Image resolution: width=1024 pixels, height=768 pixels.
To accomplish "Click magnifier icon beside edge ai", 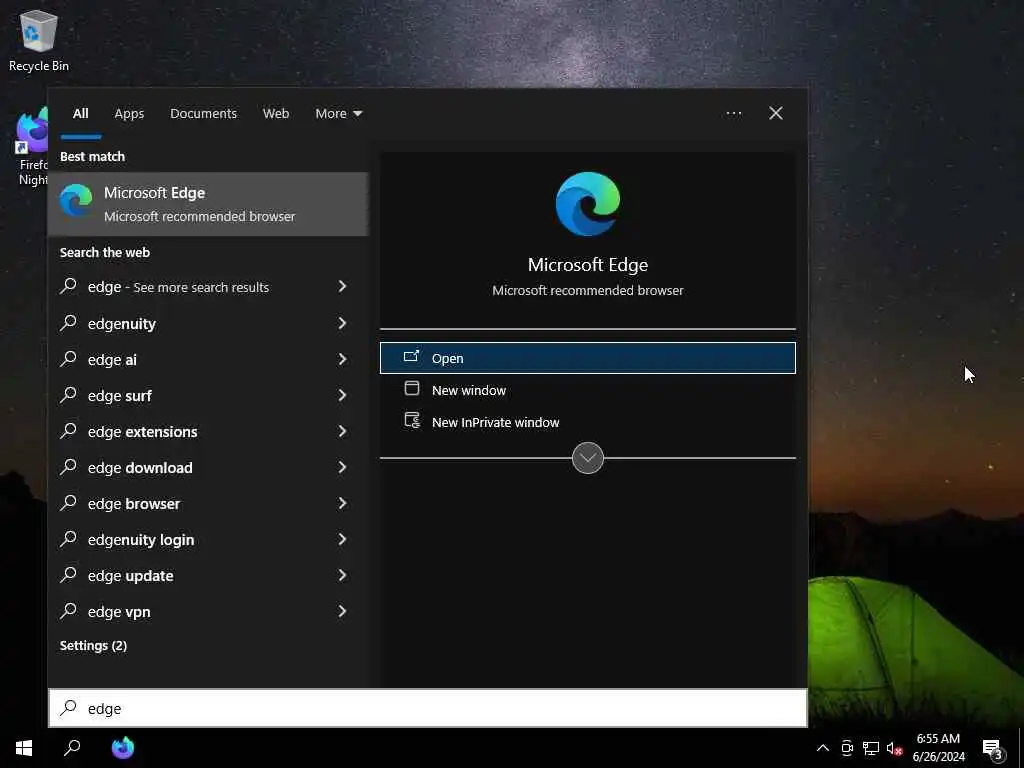I will 69,359.
